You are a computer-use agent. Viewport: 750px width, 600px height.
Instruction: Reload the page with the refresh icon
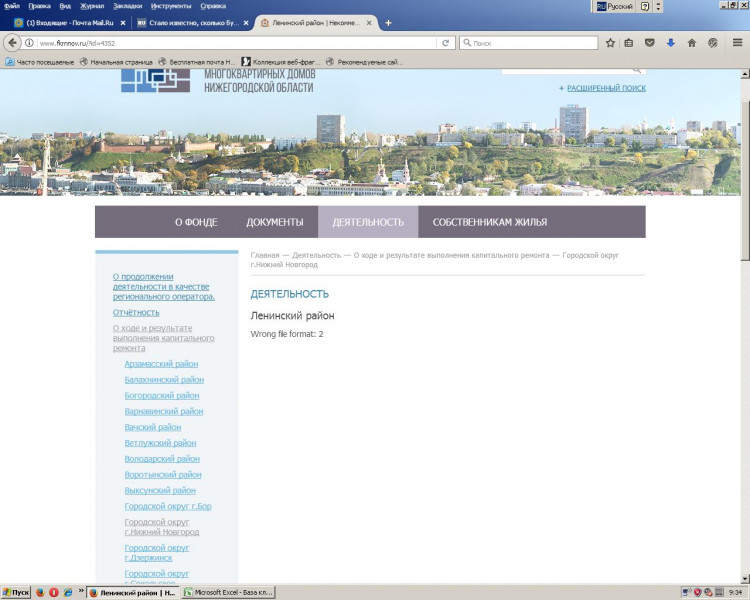(x=445, y=43)
